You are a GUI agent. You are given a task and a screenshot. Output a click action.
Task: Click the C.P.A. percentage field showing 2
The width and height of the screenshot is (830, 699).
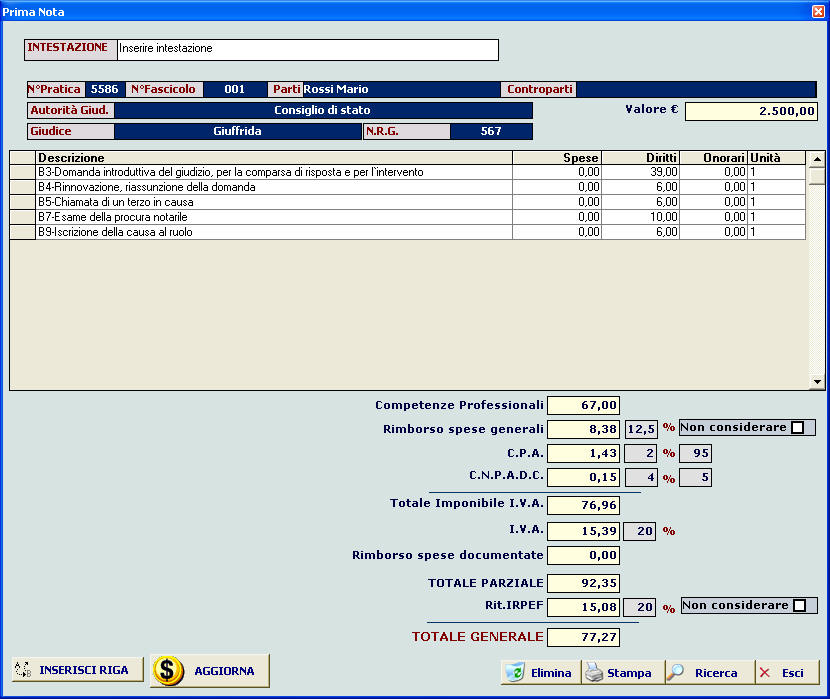tap(641, 453)
